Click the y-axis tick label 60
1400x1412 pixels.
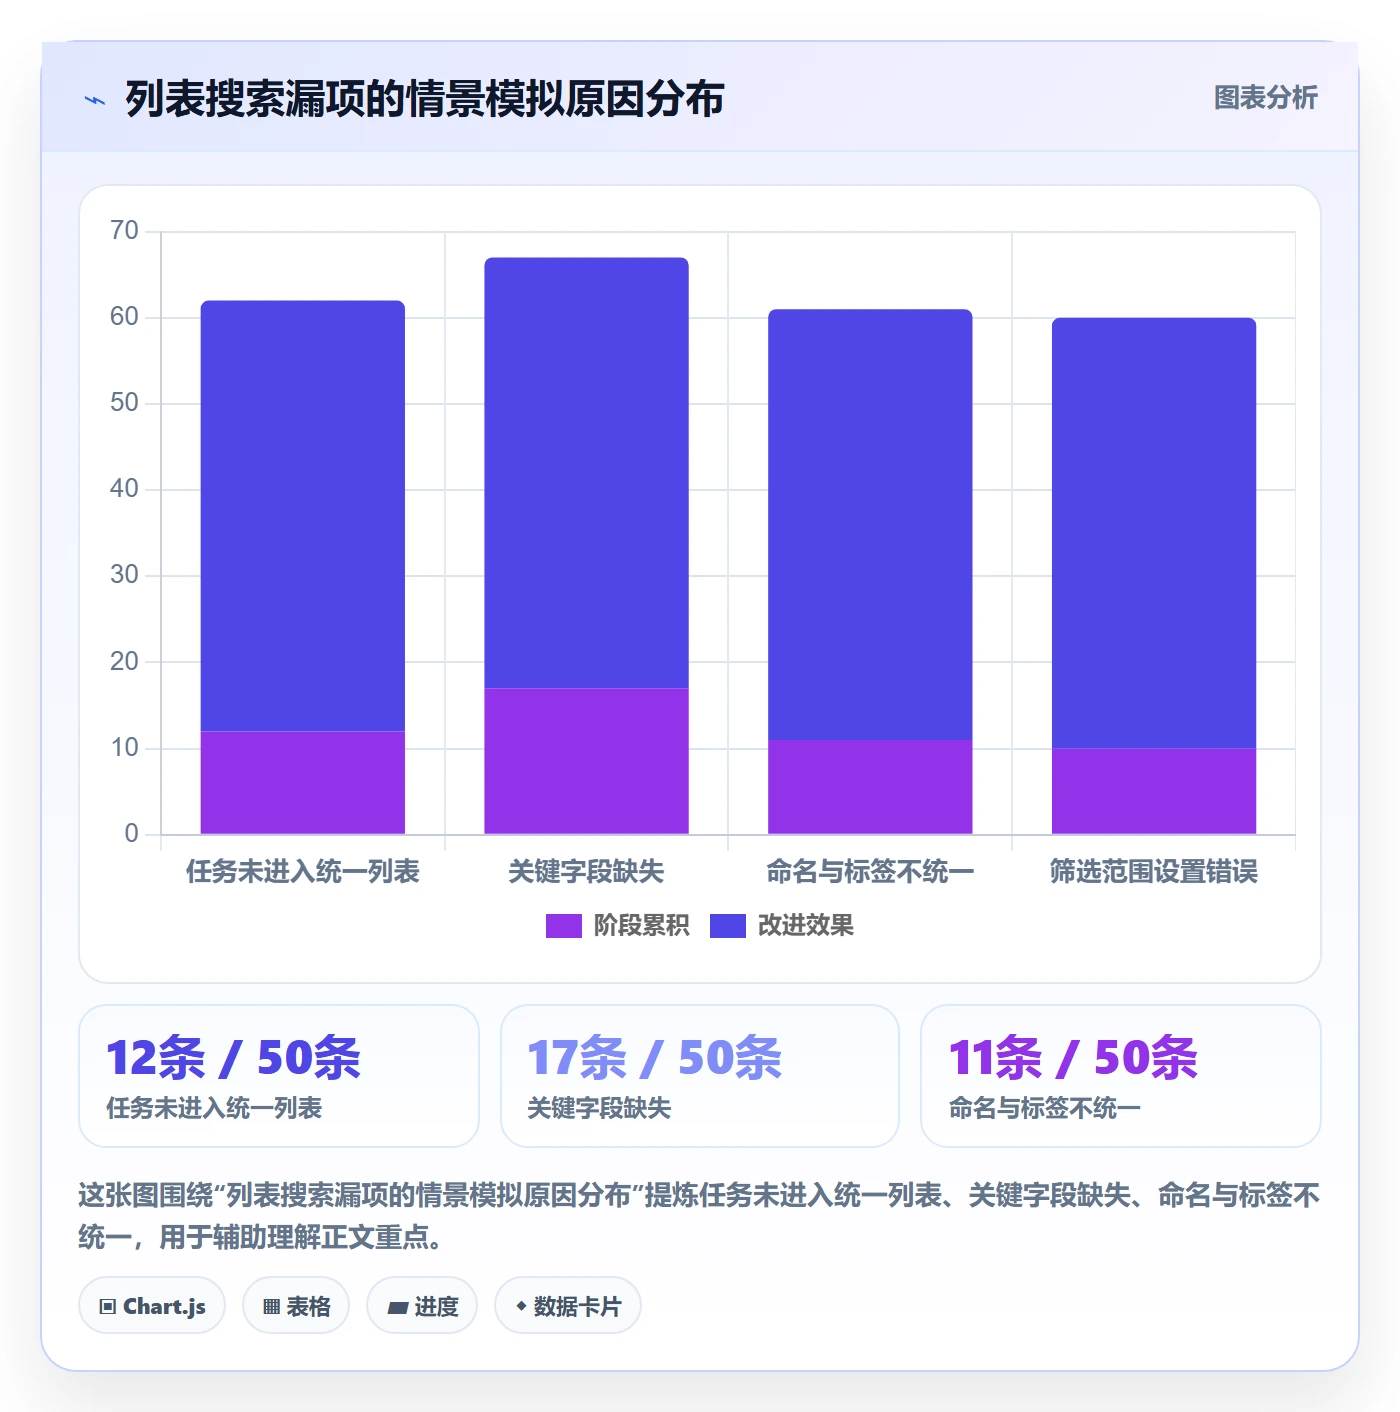124,317
